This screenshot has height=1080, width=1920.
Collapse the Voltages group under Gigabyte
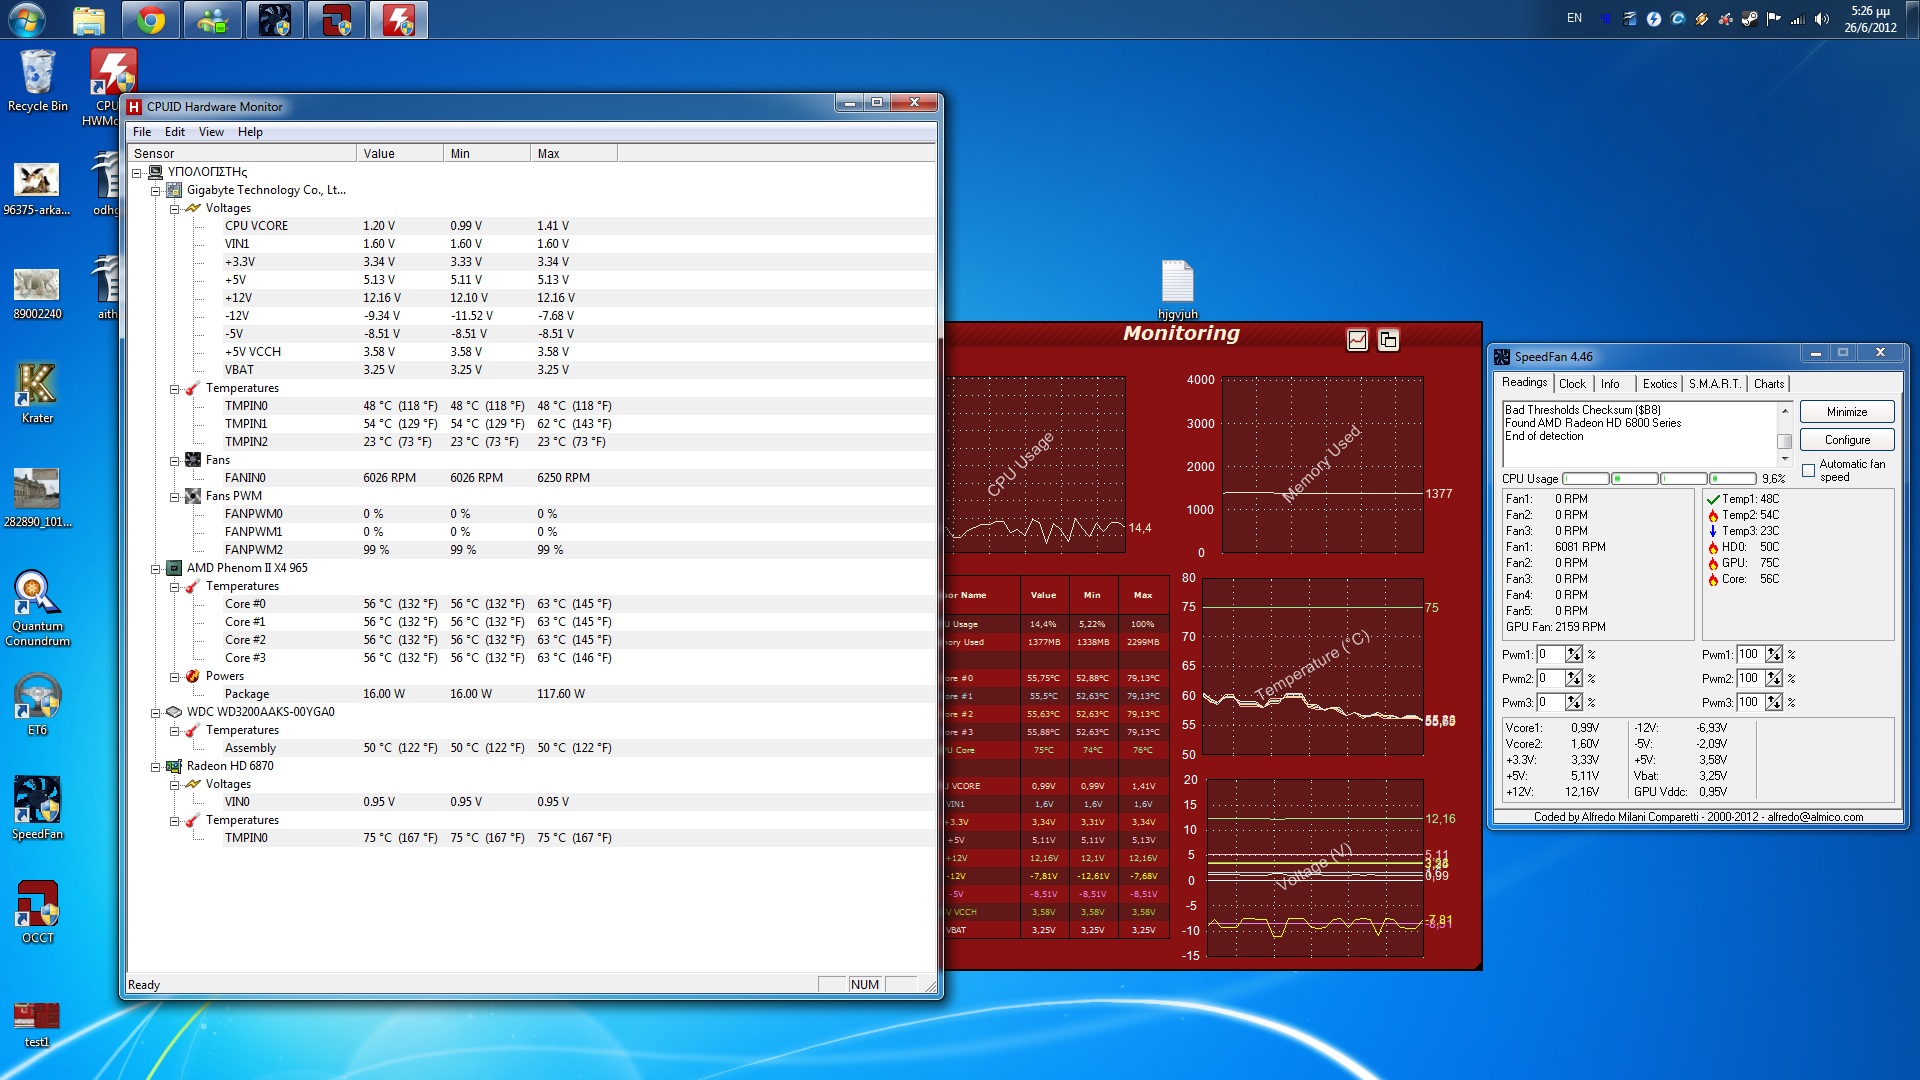click(x=174, y=208)
